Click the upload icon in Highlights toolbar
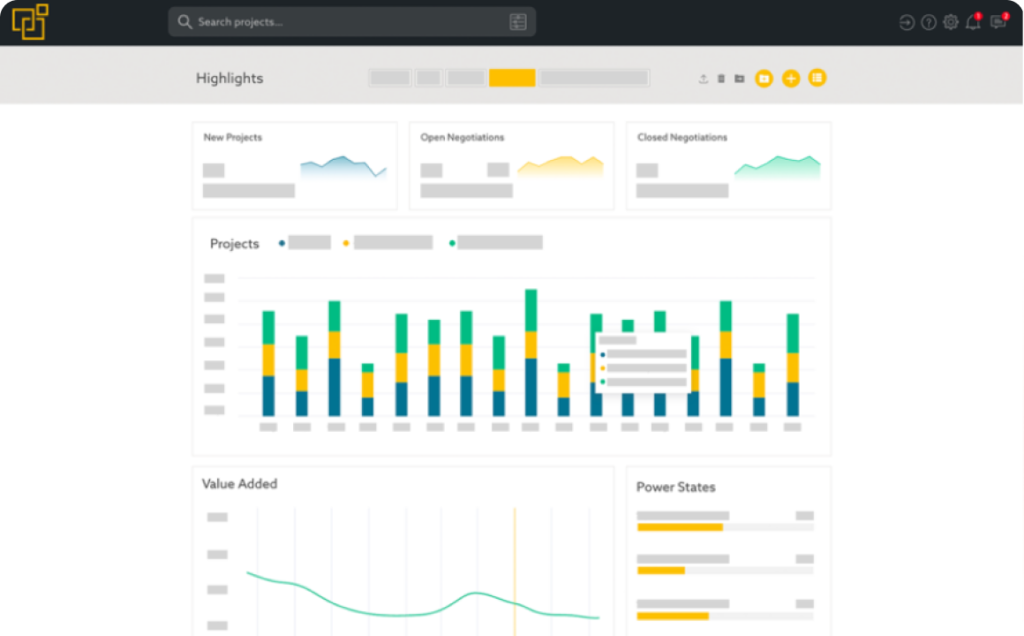Screen dimensions: 1024x636 pyautogui.click(x=703, y=78)
